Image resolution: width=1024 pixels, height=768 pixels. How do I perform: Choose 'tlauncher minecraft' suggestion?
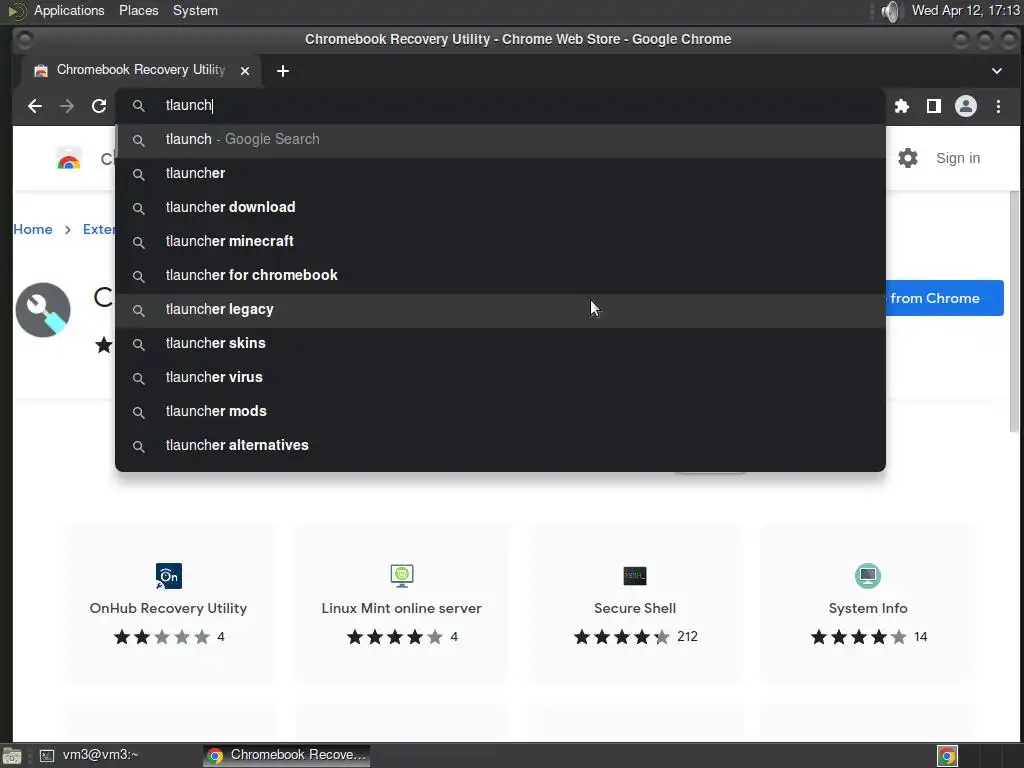pos(500,242)
